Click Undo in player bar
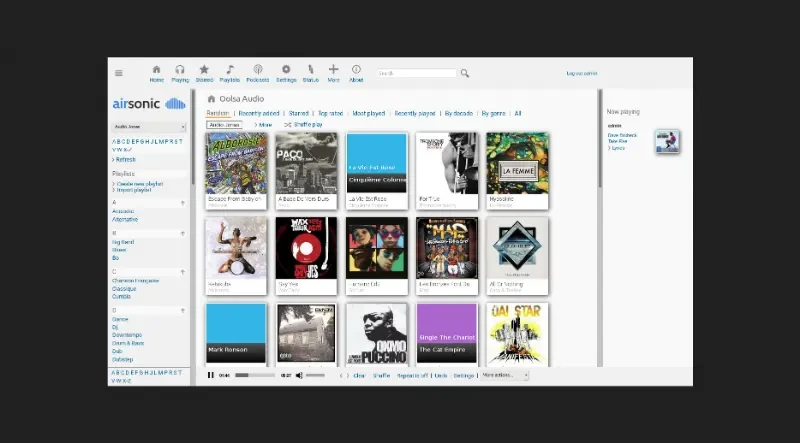This screenshot has width=800, height=443. 441,376
